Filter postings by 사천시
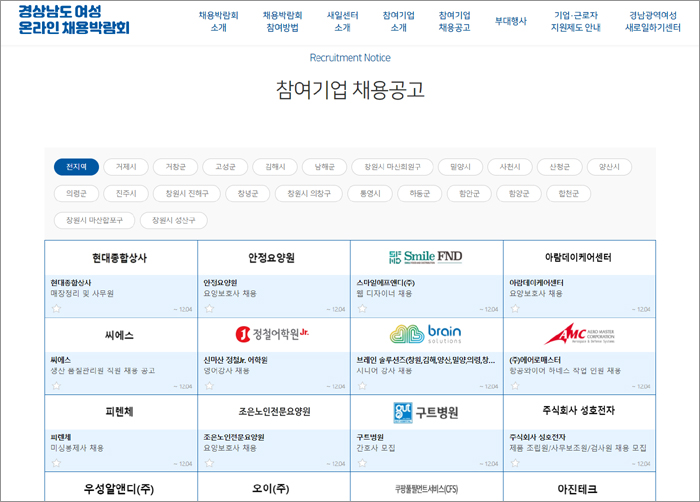This screenshot has width=700, height=502. point(510,167)
